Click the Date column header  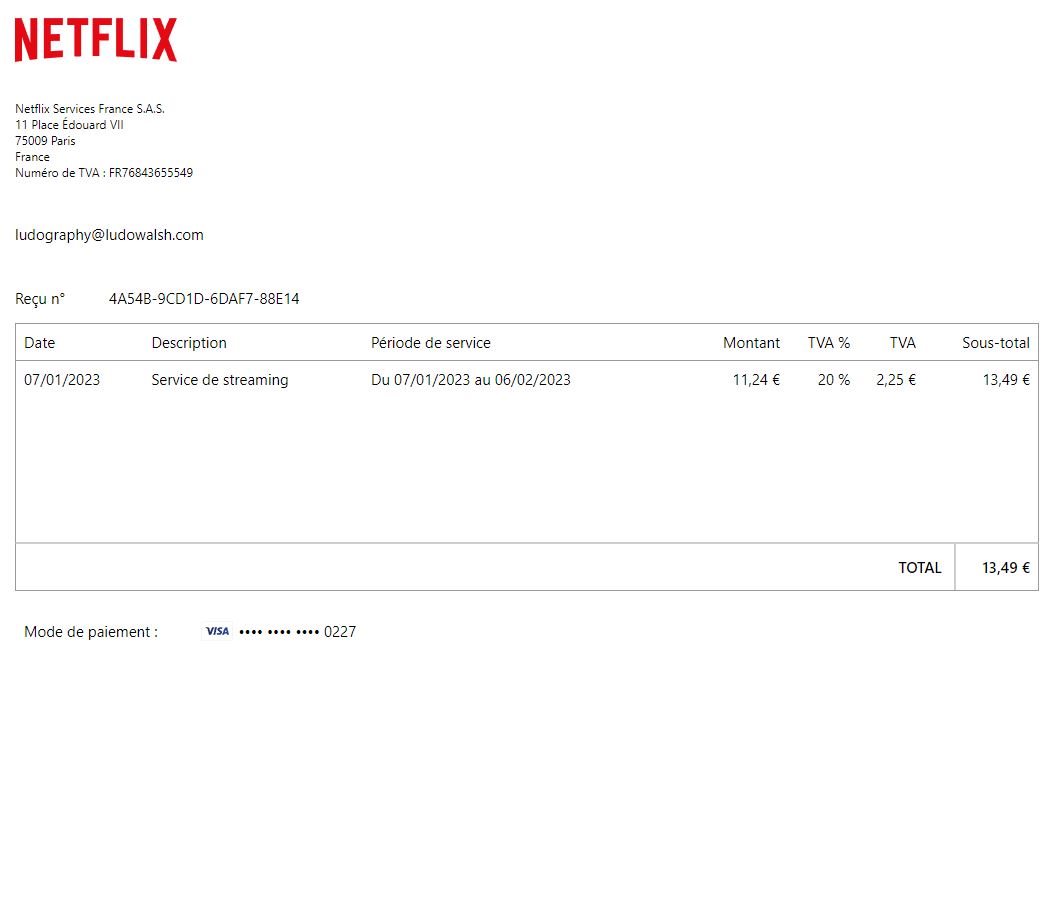pos(40,342)
